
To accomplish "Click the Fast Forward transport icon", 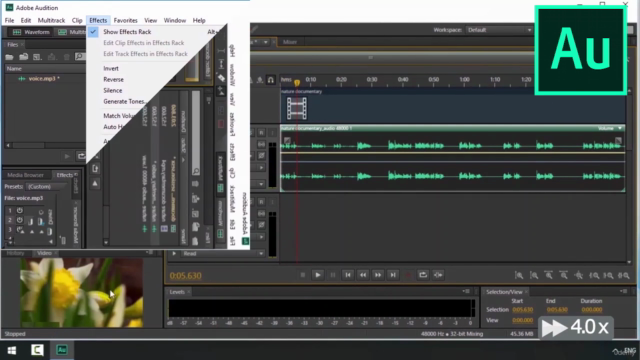I will tap(378, 275).
